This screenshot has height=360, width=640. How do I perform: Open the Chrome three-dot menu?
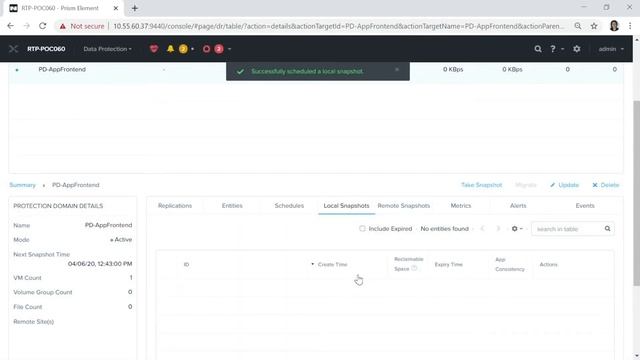630,26
